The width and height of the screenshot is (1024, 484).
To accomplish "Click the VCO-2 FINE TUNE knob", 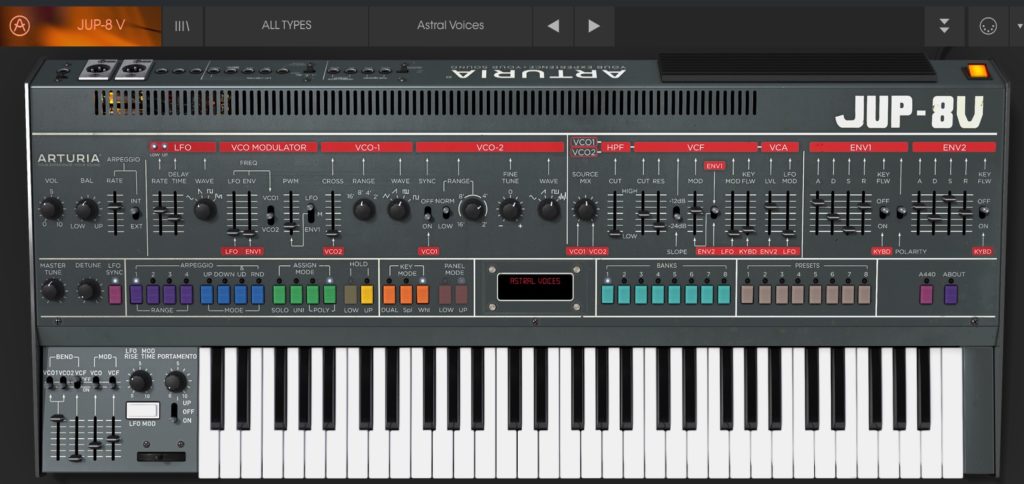I will click(x=511, y=209).
